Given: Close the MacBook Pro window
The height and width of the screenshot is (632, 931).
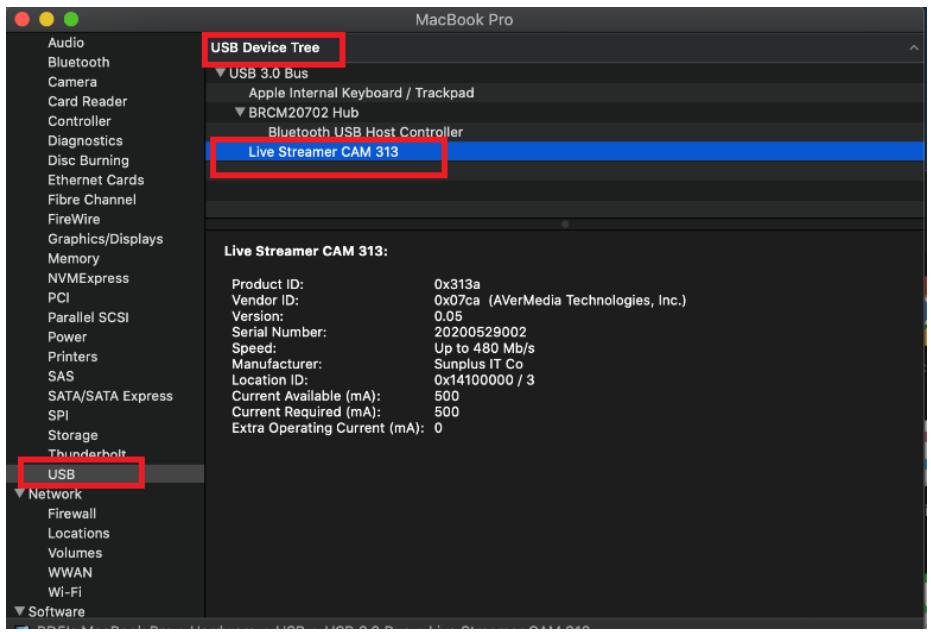Looking at the screenshot, I should pos(22,19).
